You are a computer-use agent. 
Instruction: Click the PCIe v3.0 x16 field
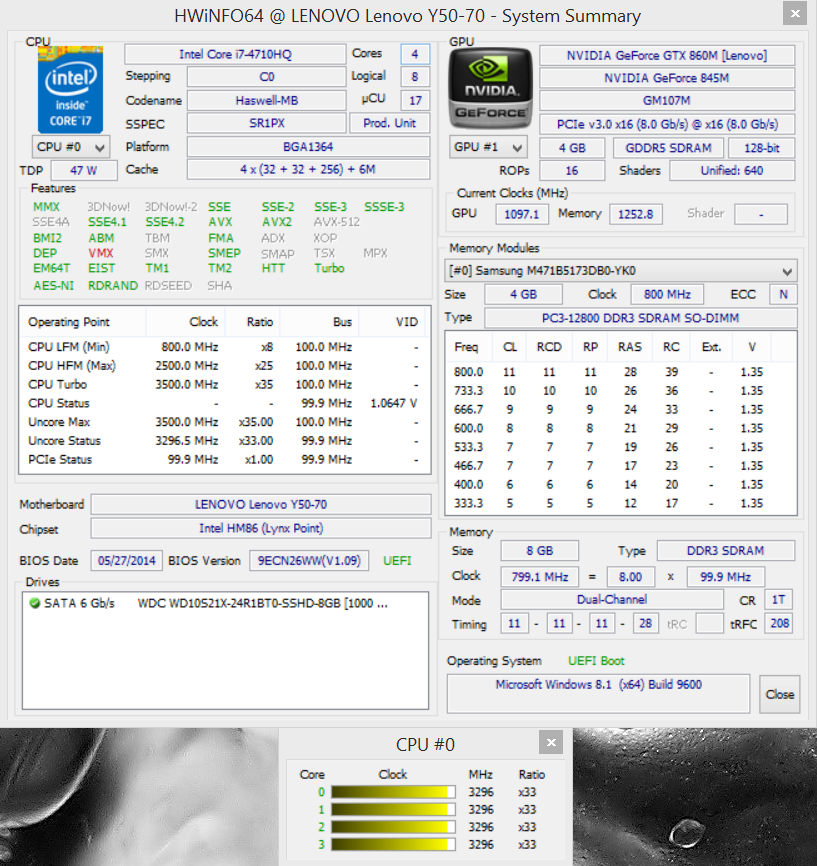pyautogui.click(x=667, y=124)
